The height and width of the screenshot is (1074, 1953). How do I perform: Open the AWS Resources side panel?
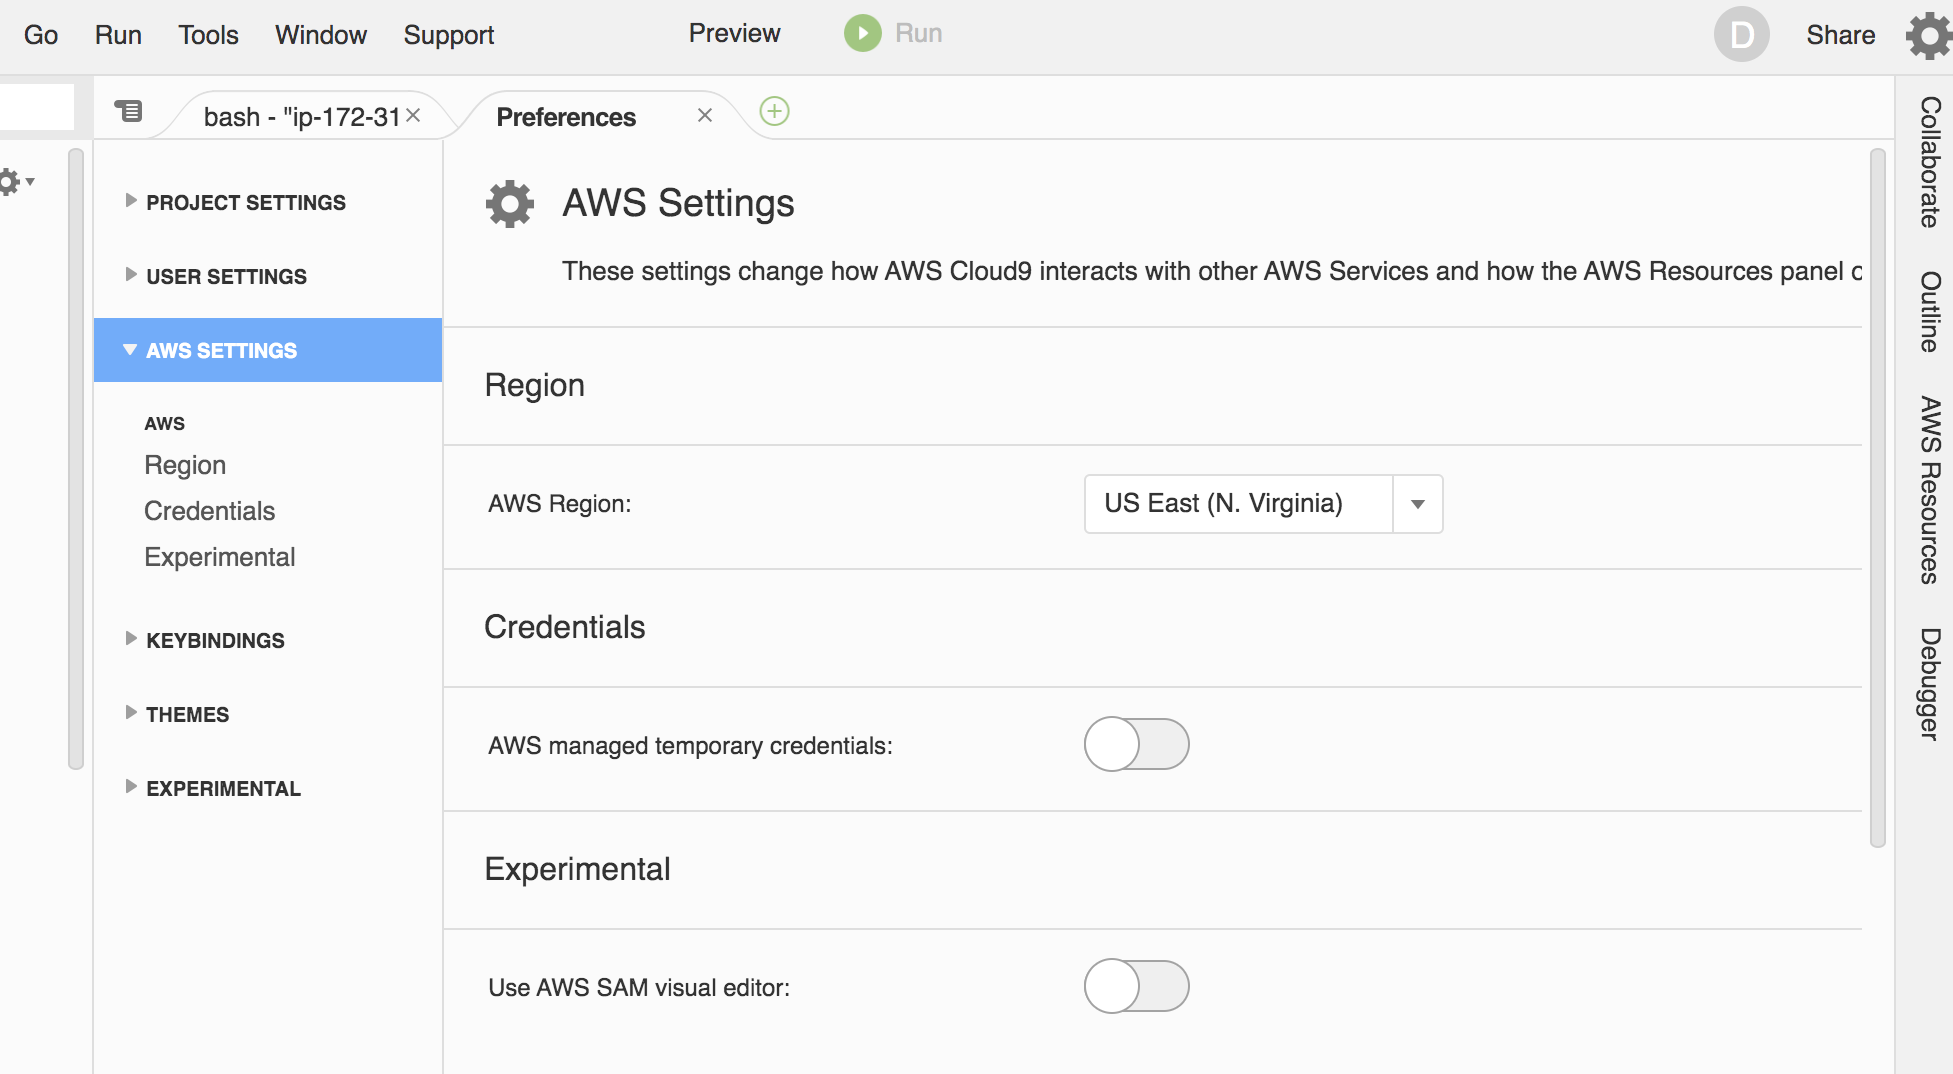click(1929, 490)
